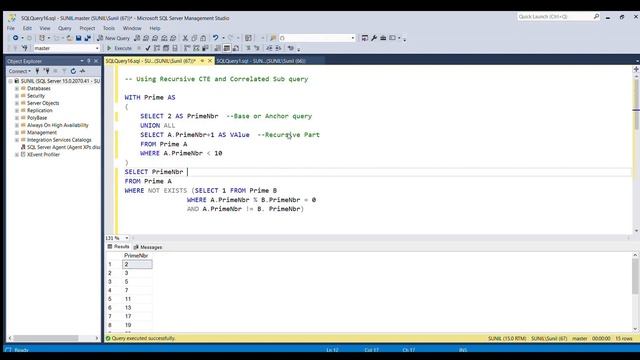Open the Help menu
Screen dimensions: 640x360
[x=155, y=28]
